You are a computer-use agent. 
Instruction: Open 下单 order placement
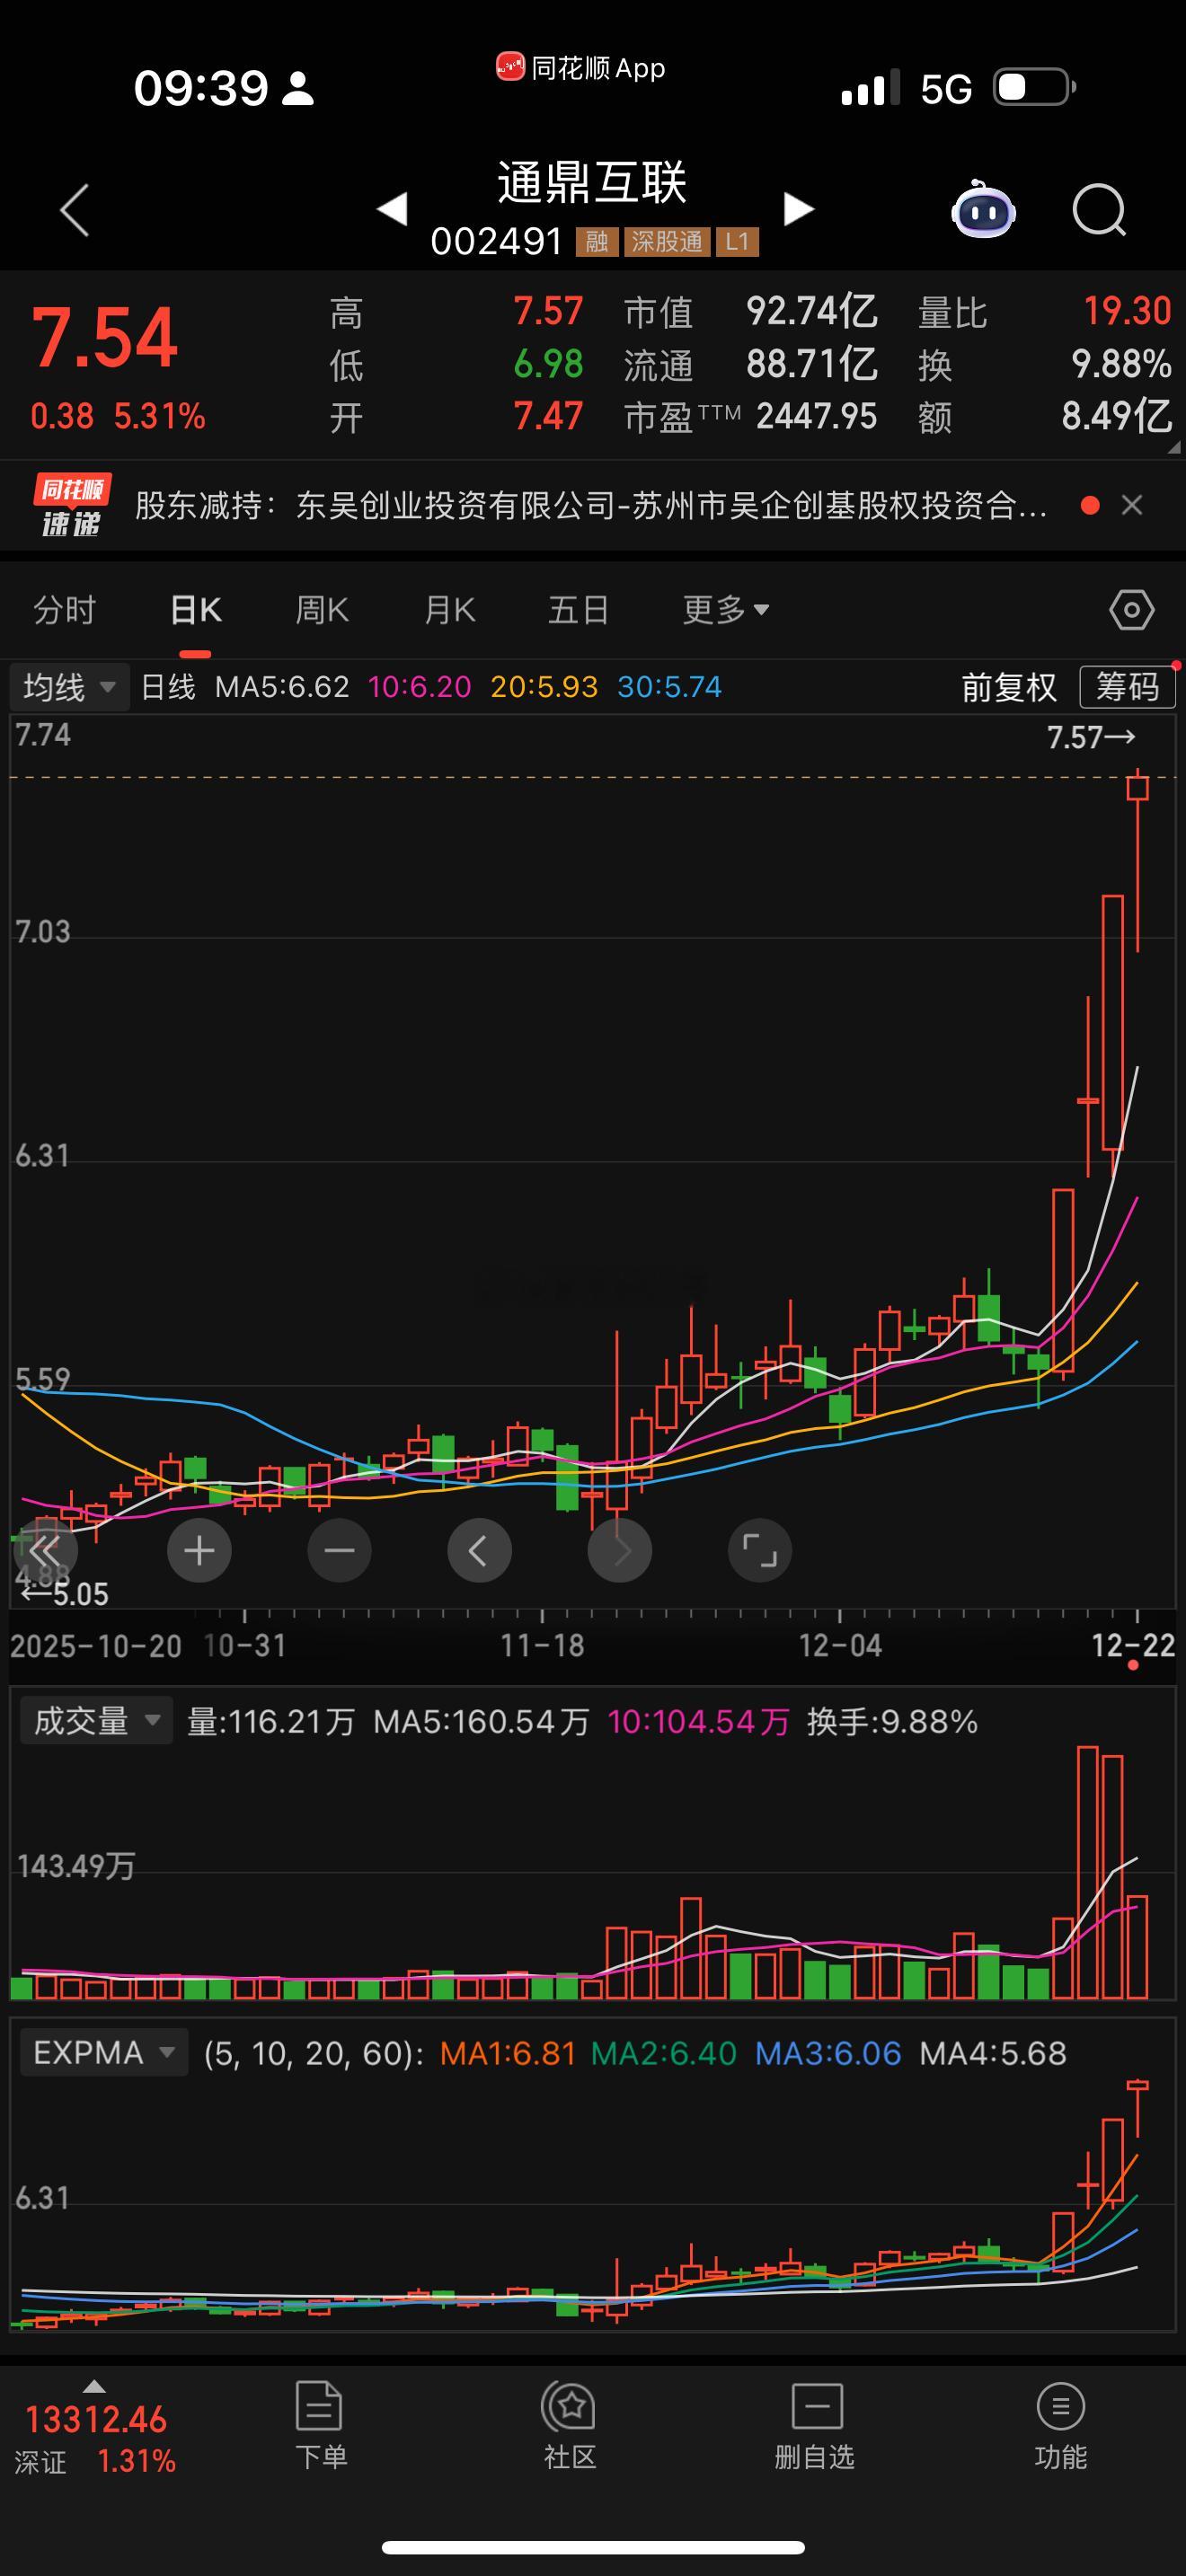click(320, 2427)
